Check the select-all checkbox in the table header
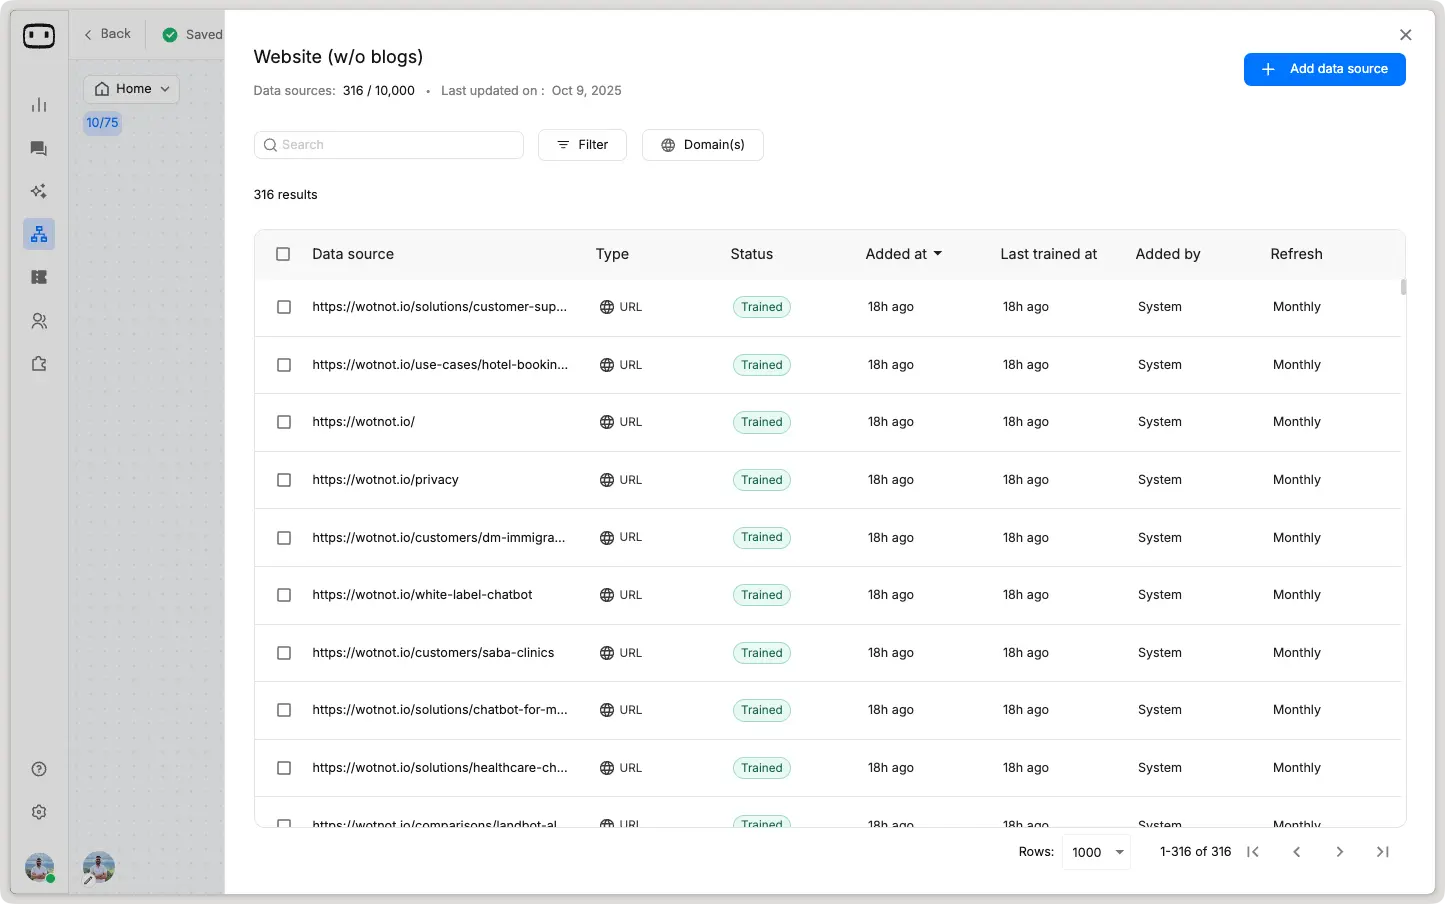 [282, 254]
